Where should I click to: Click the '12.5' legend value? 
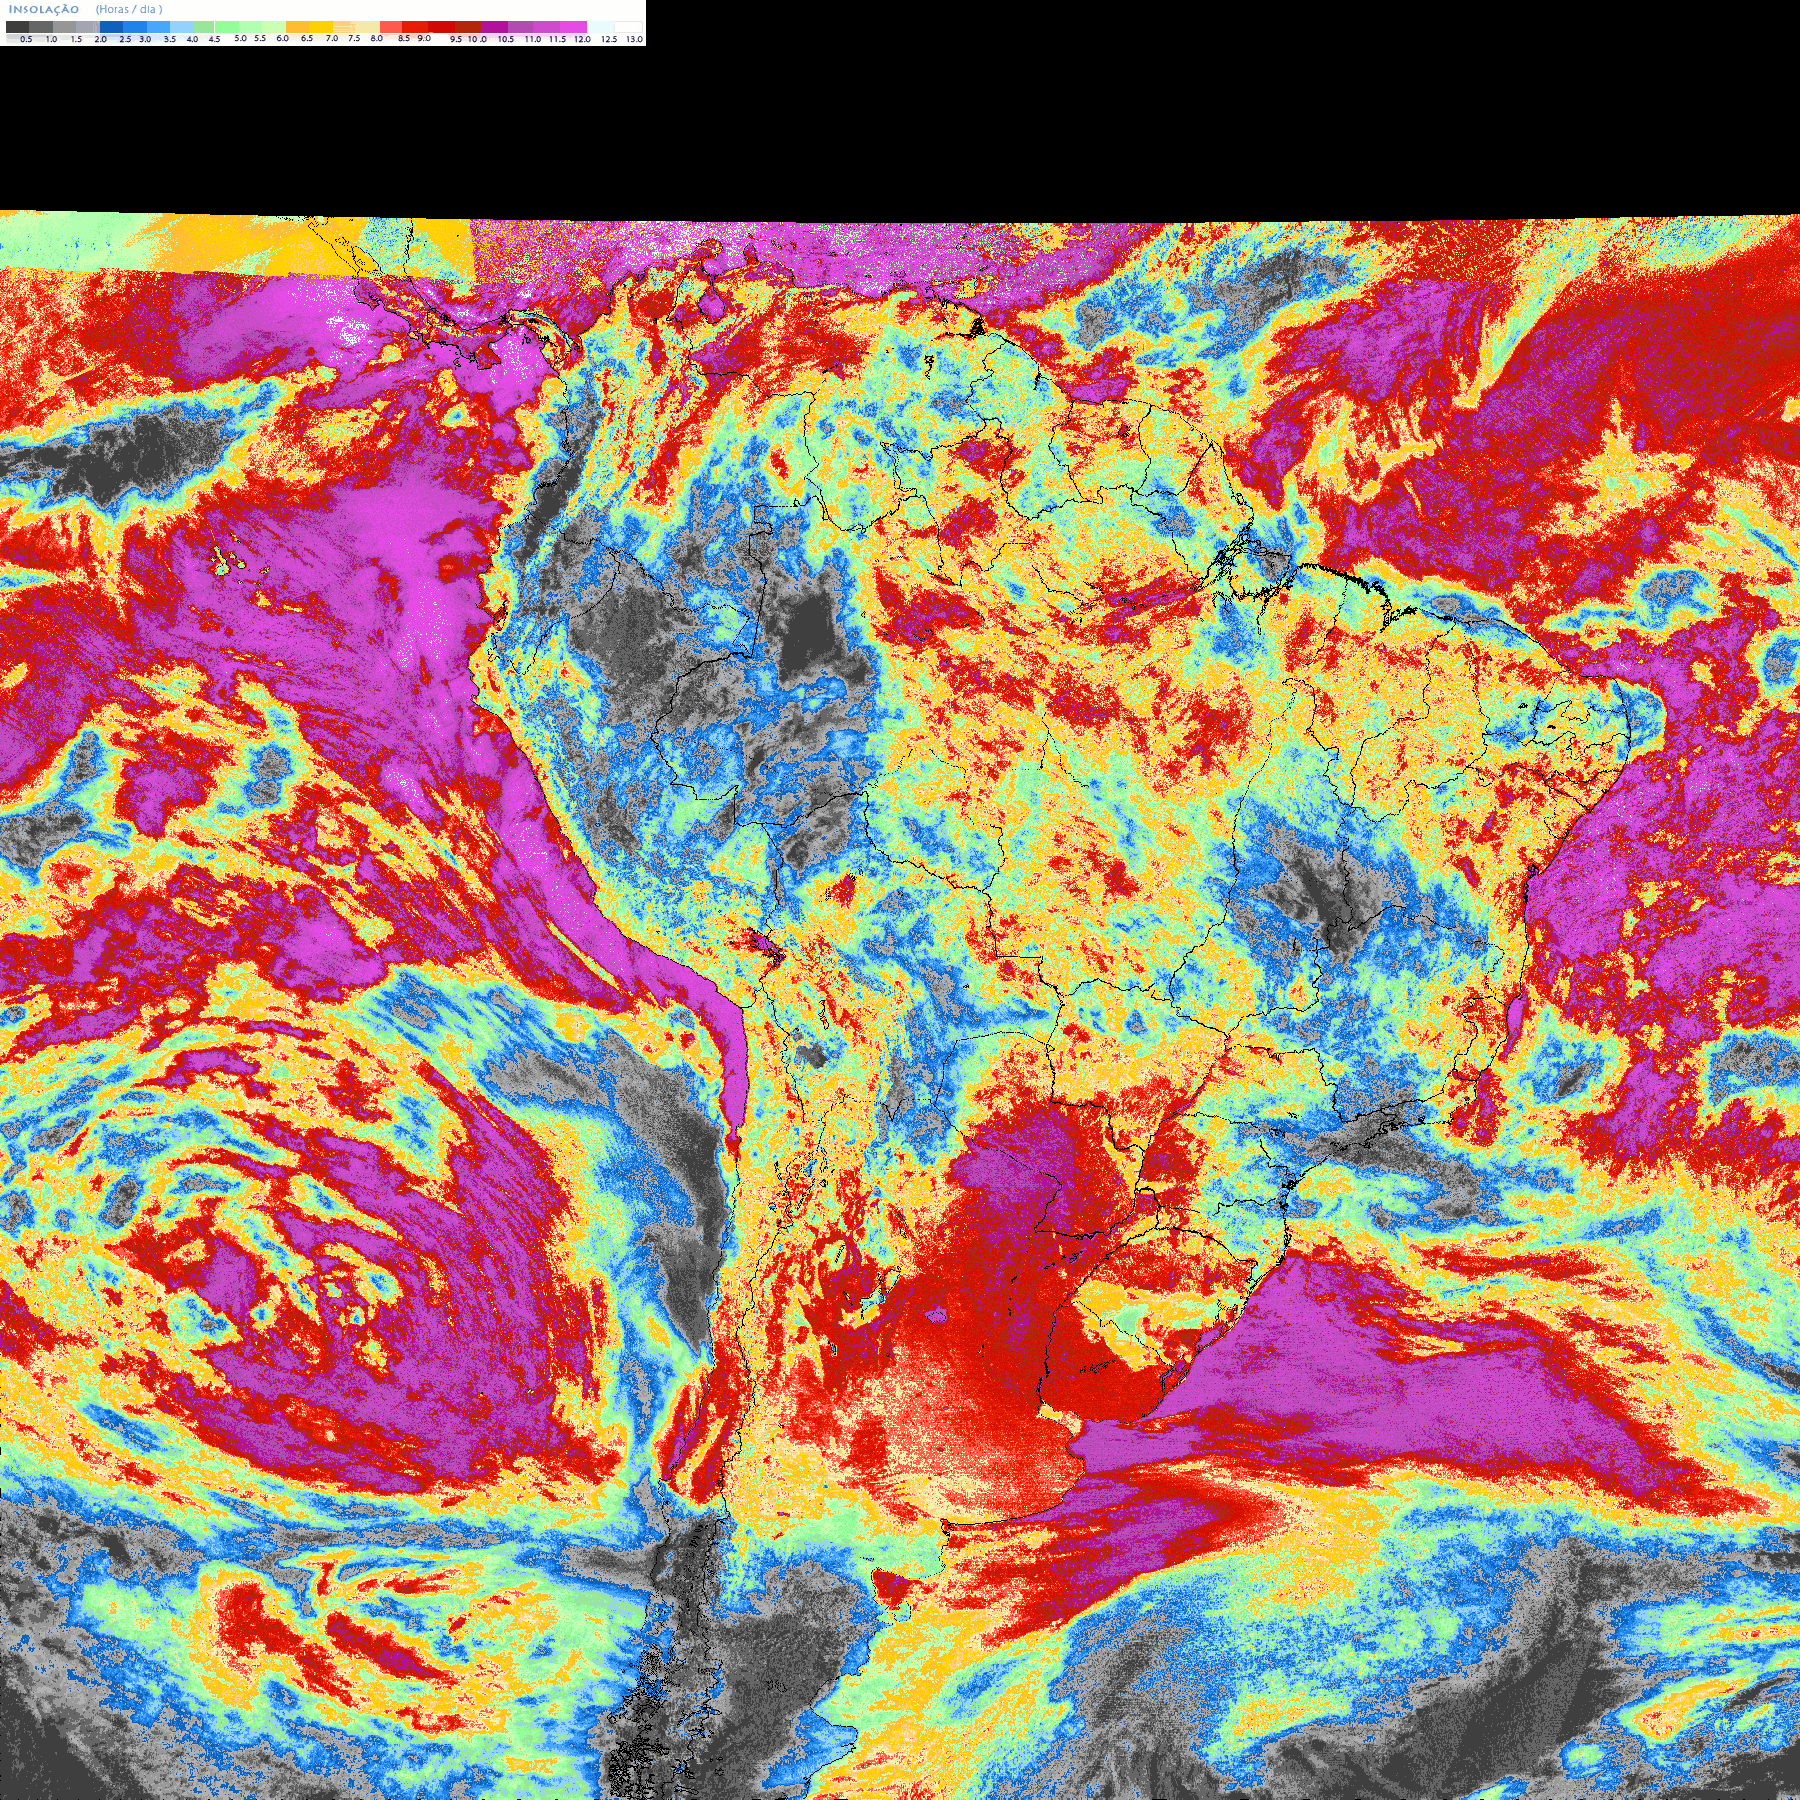click(609, 39)
